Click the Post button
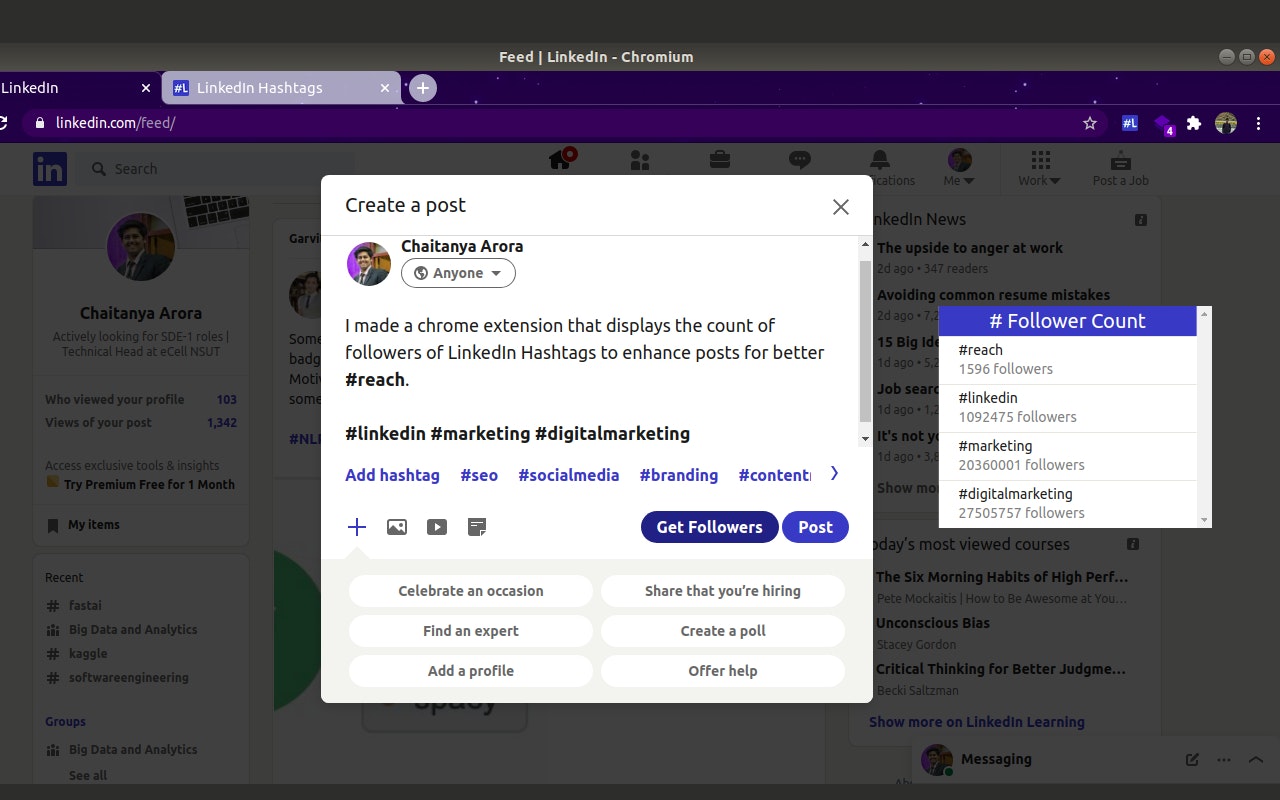 pos(815,527)
